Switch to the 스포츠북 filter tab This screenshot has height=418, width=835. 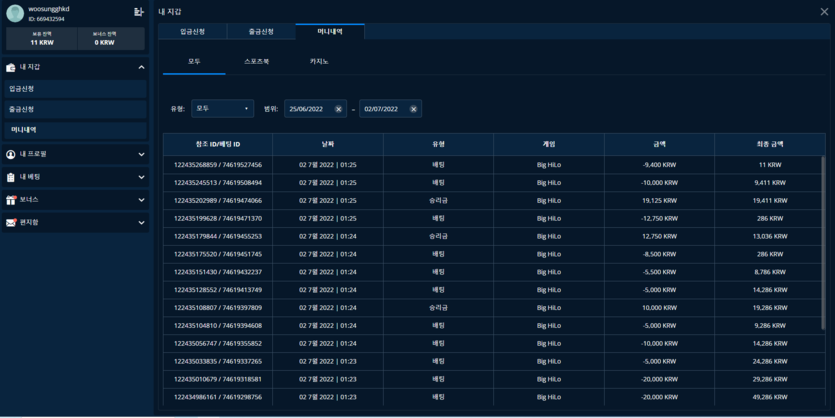point(257,62)
